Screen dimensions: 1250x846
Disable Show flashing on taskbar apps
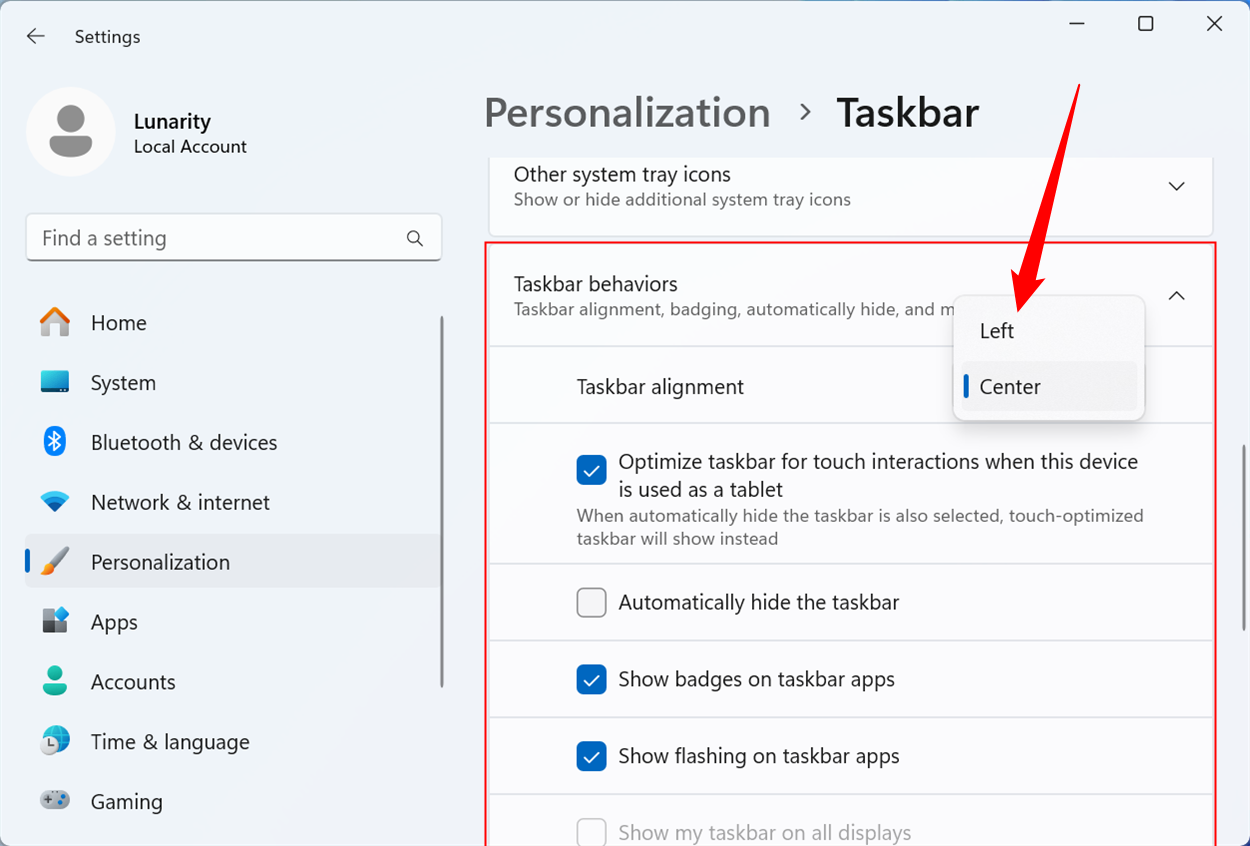click(x=592, y=757)
